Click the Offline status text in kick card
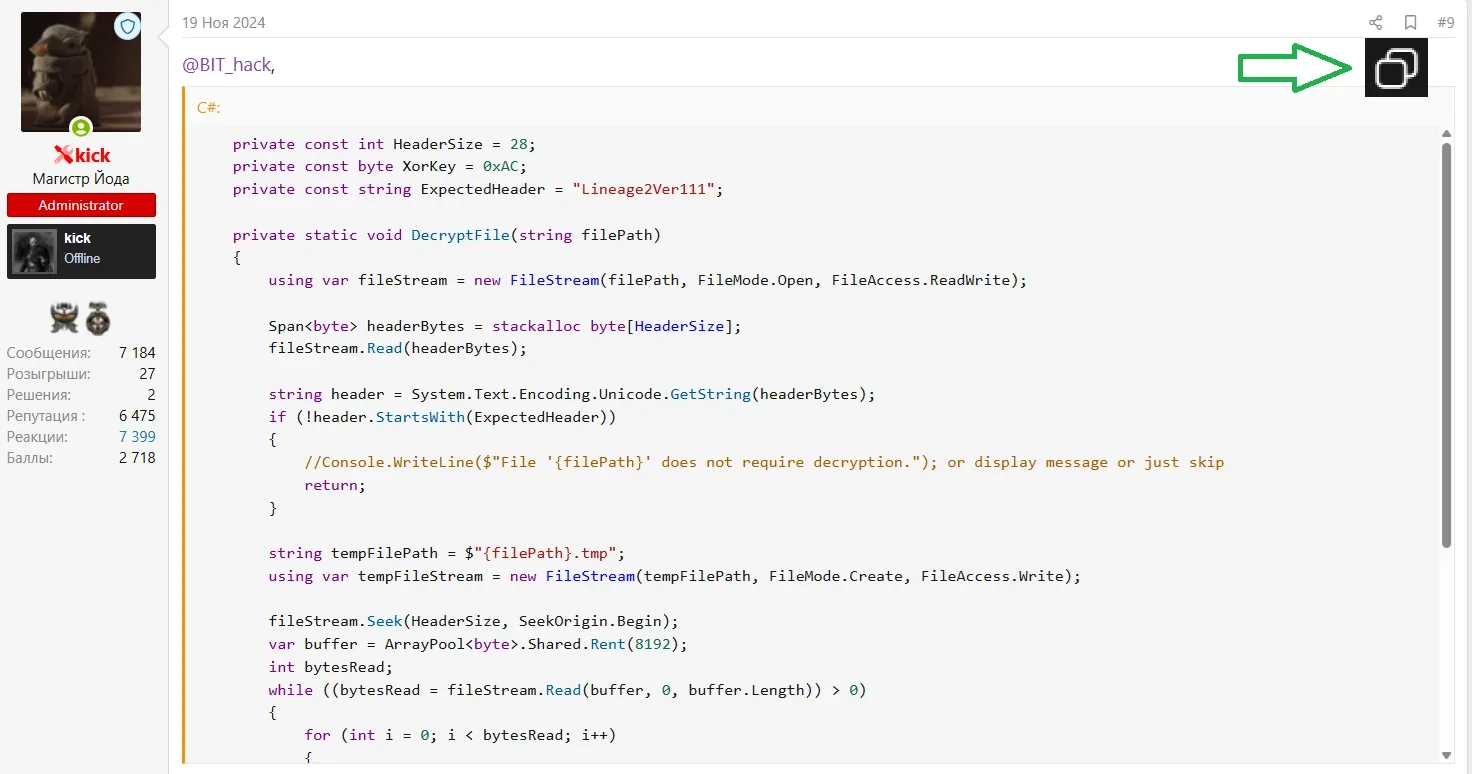 click(82, 258)
